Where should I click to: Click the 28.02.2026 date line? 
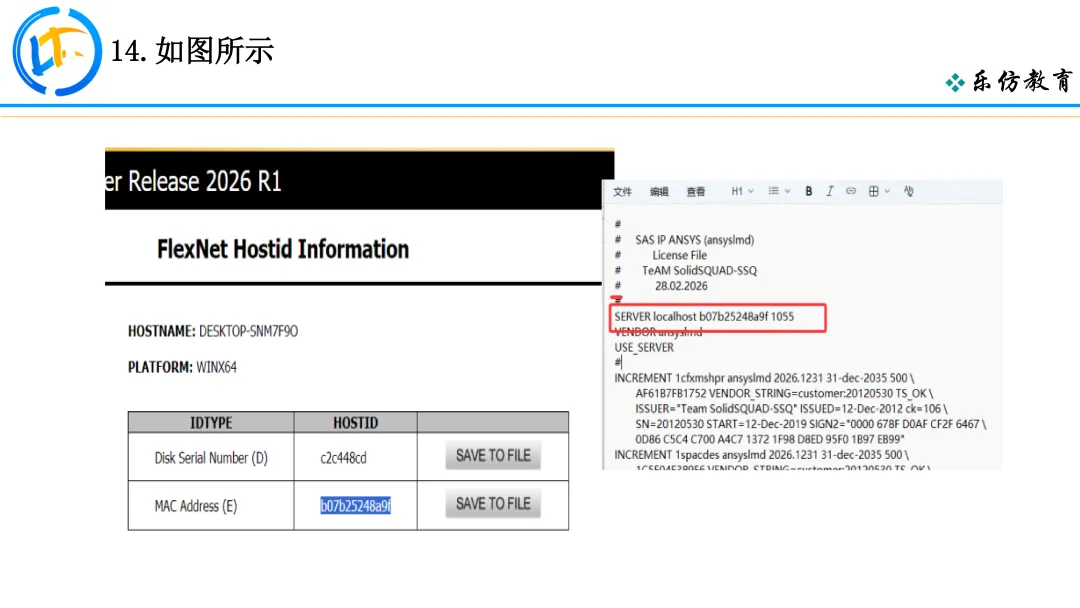681,286
